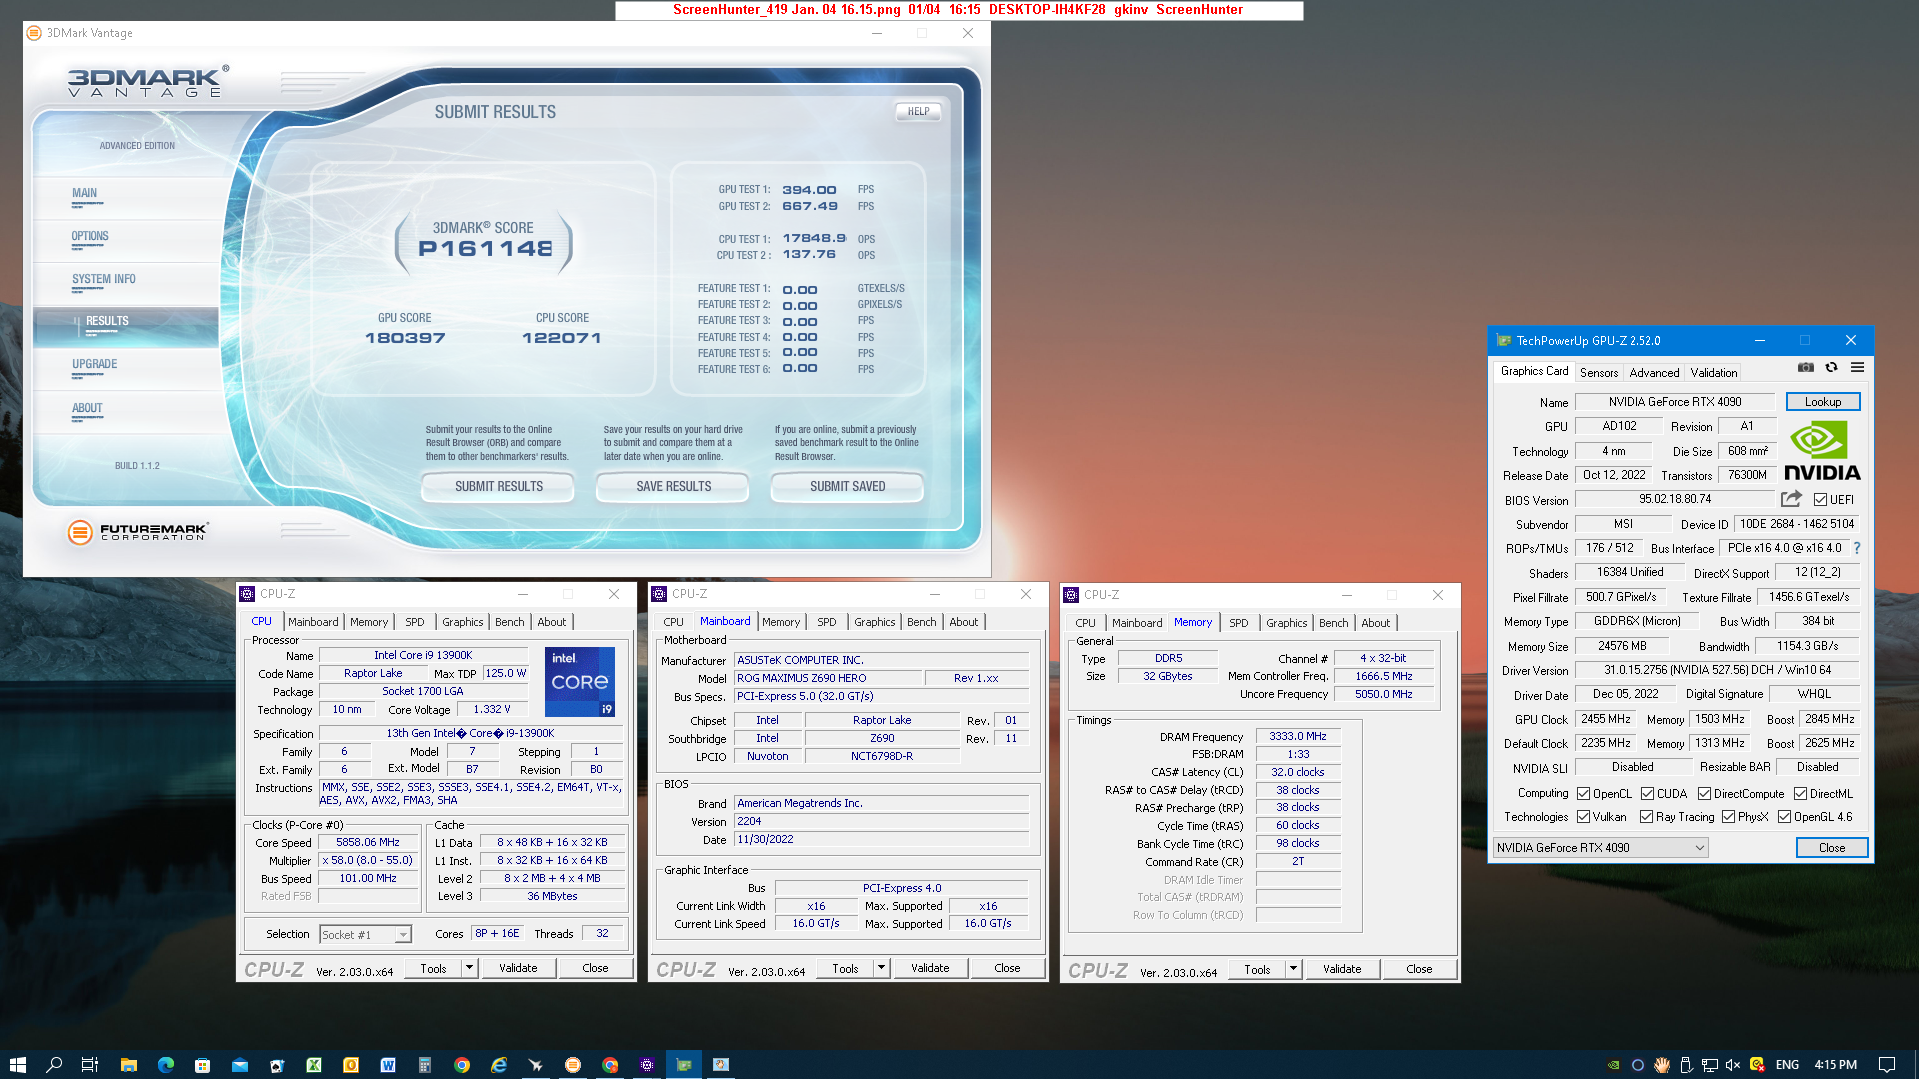Click the taskbar clock 4:15 PM
The width and height of the screenshot is (1919, 1079).
click(x=1835, y=1065)
